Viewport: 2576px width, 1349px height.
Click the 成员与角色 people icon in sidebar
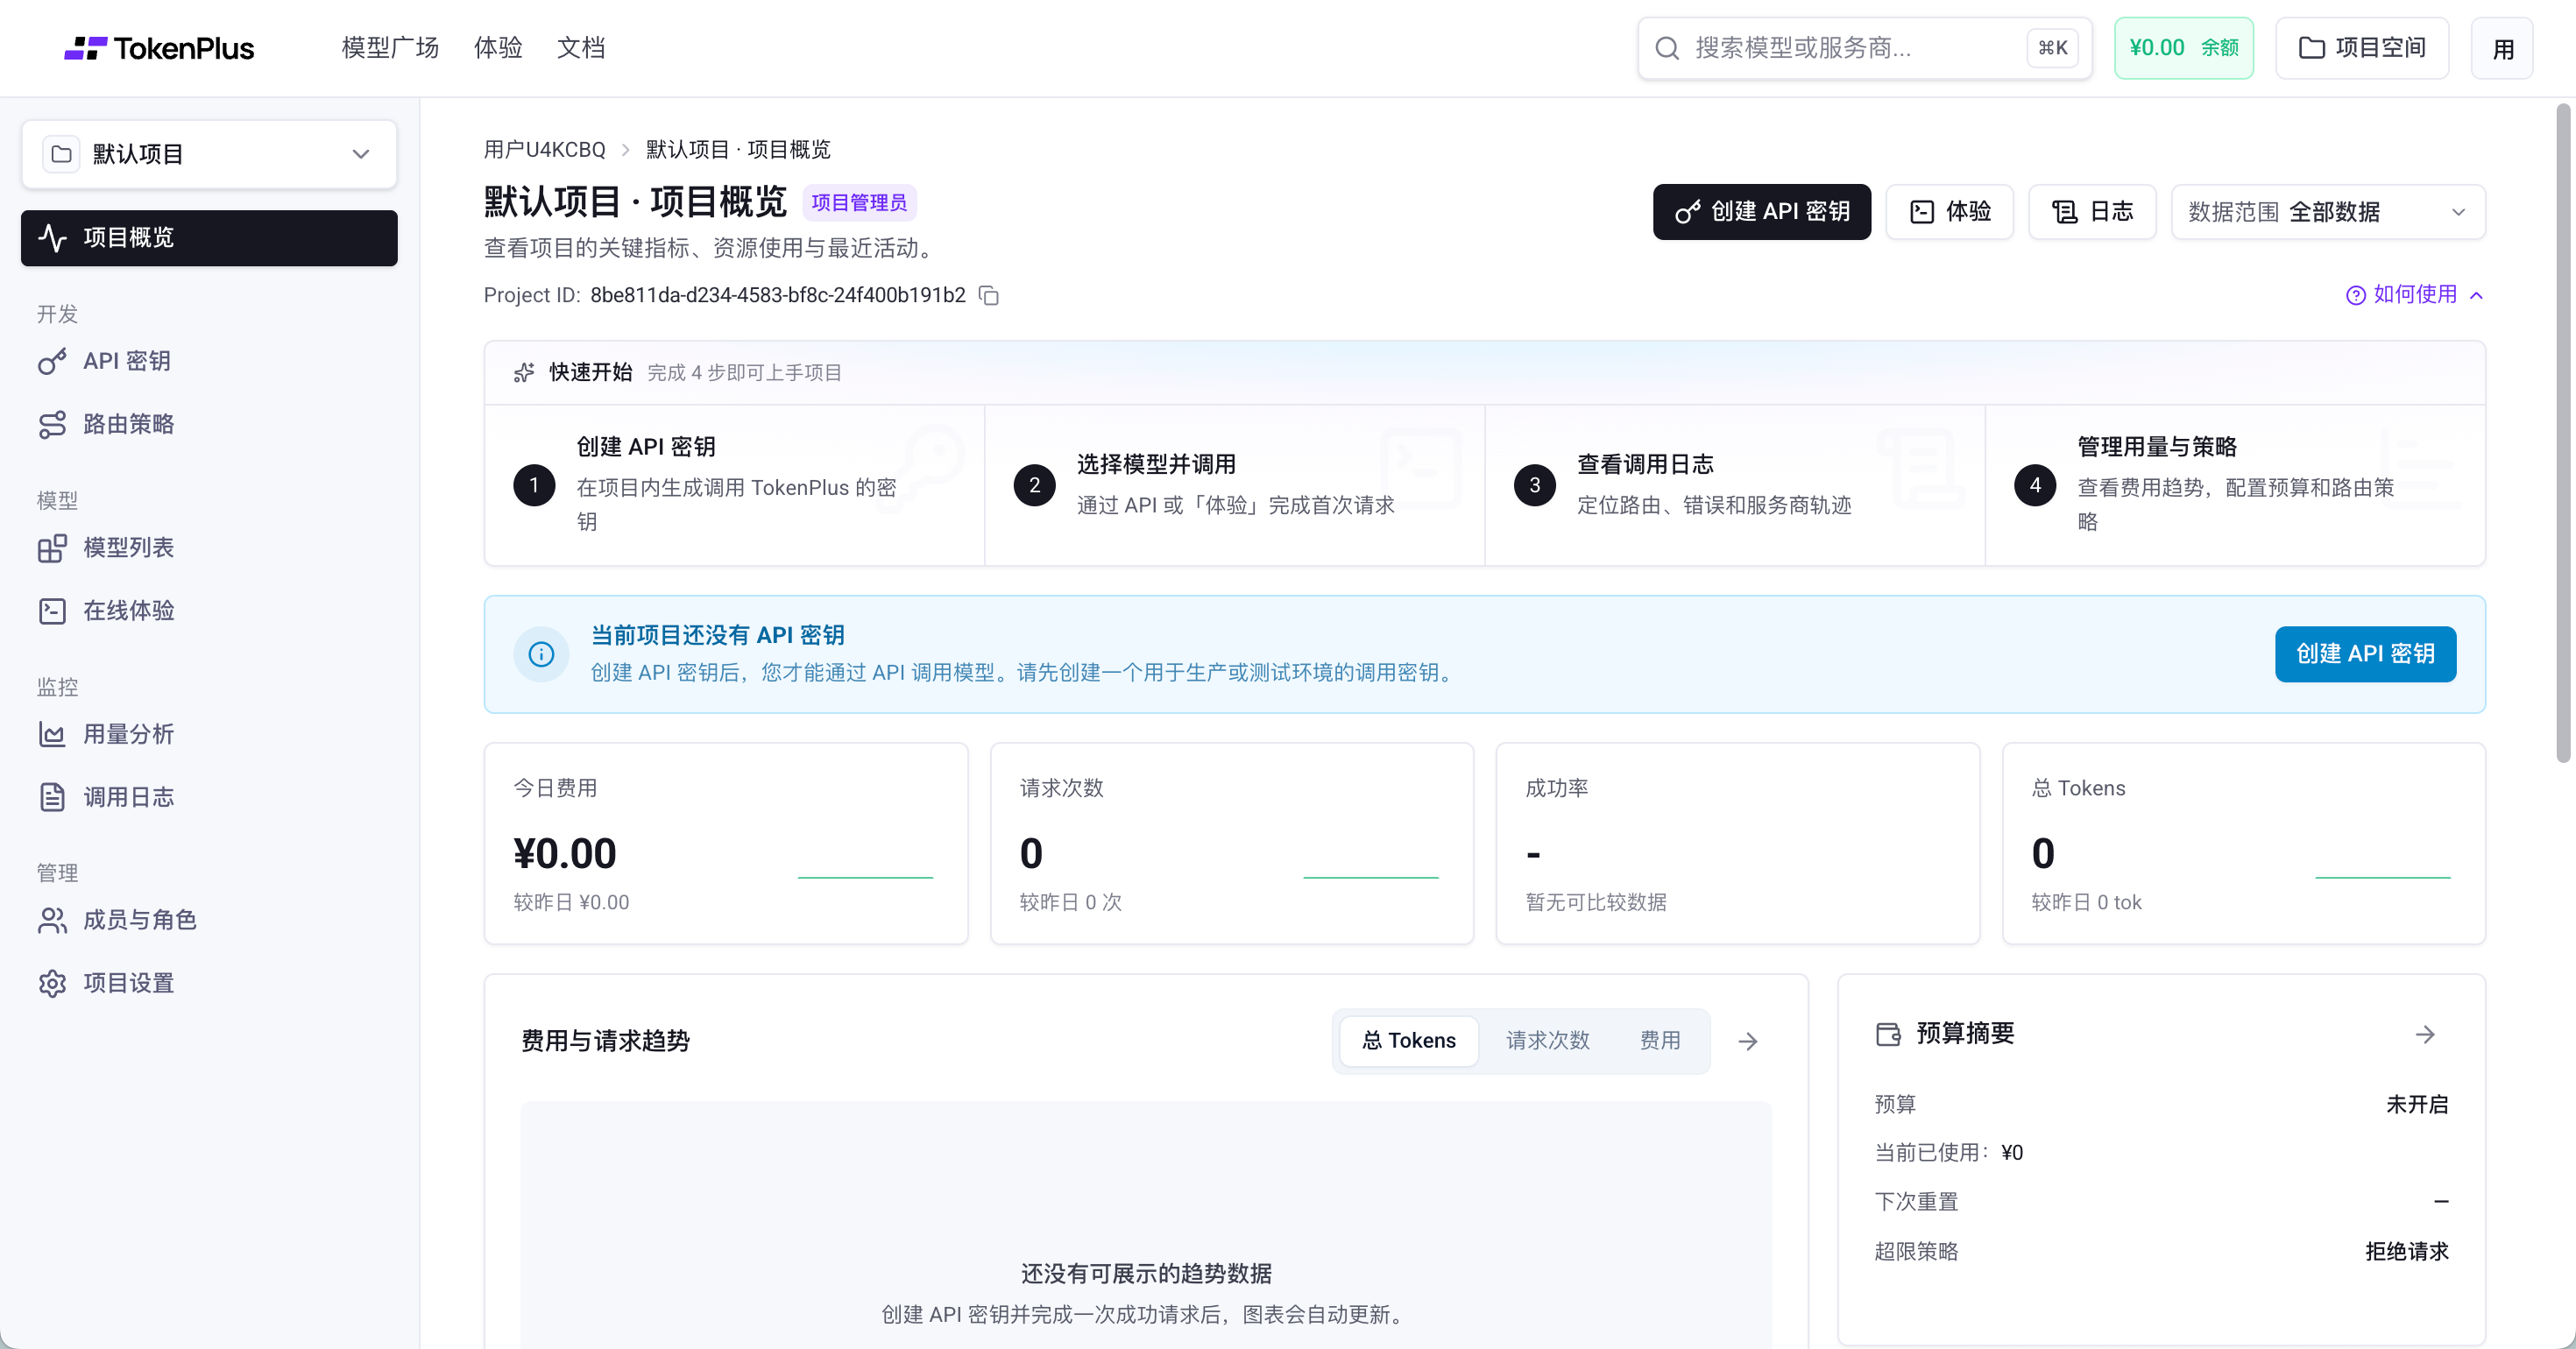point(52,920)
